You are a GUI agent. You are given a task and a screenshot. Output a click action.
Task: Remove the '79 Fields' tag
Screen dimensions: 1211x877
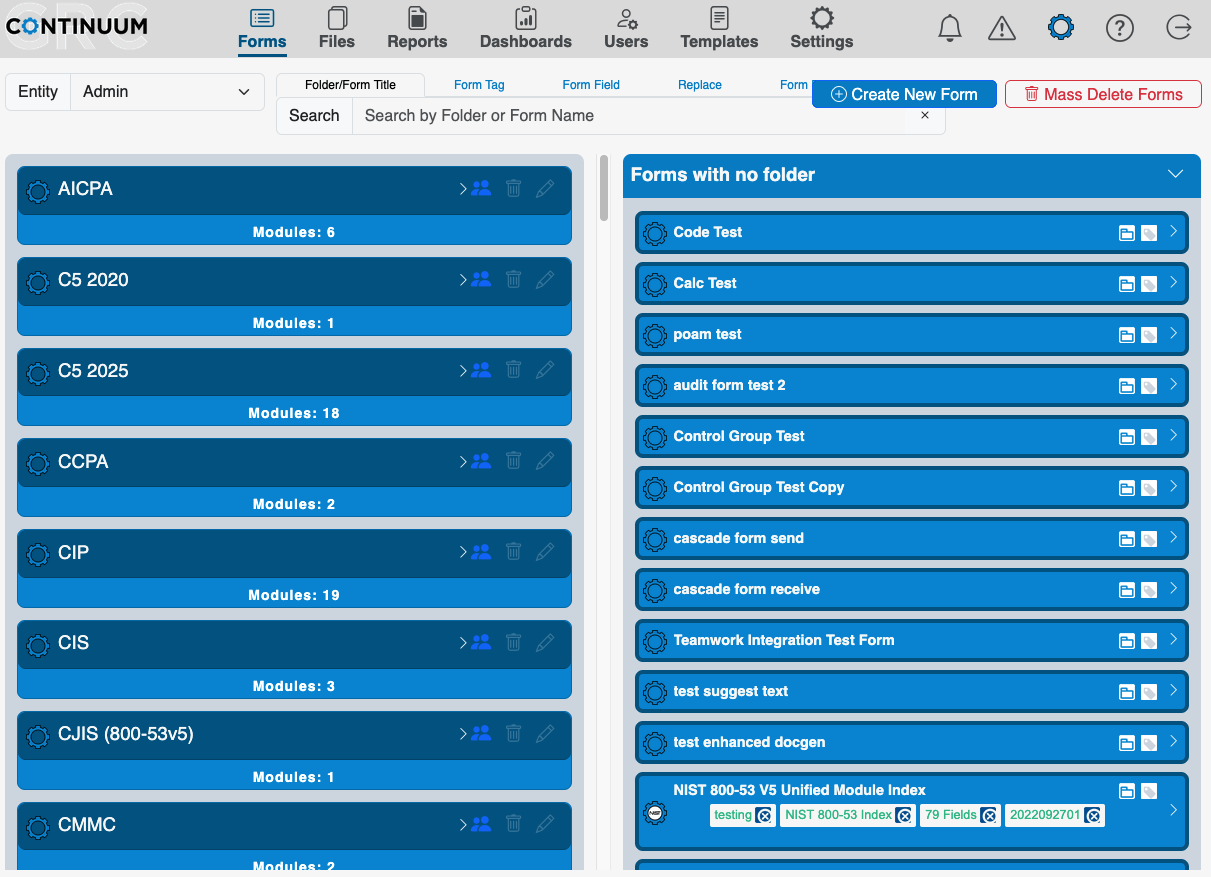click(989, 815)
